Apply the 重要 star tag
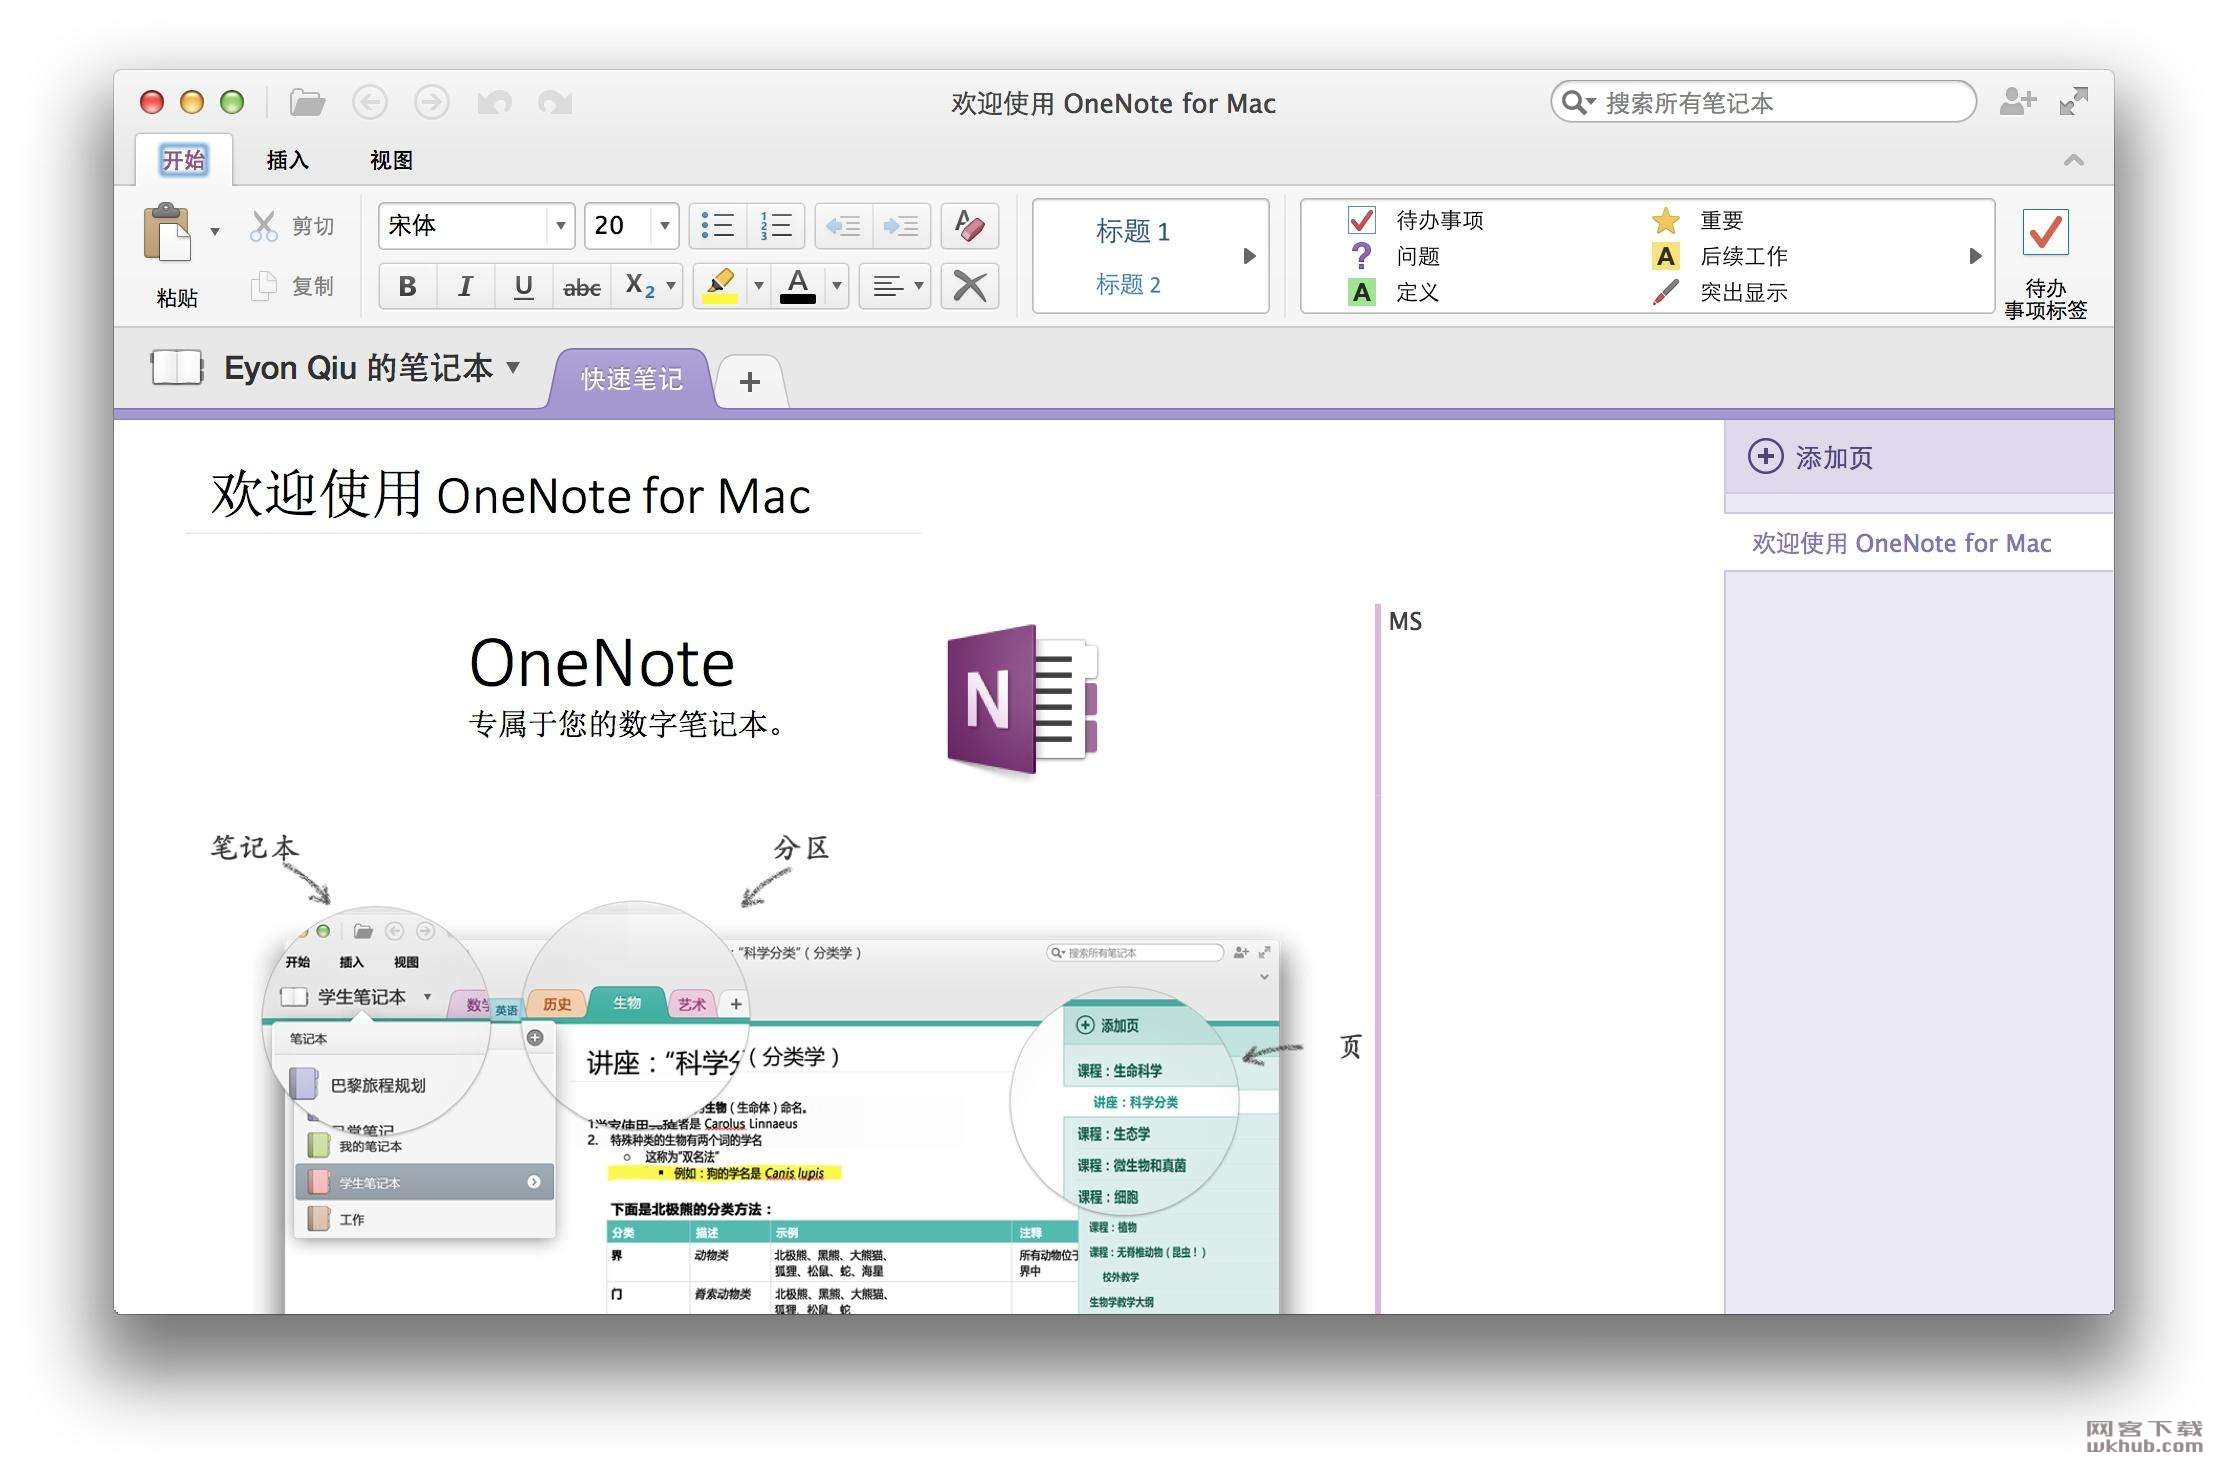The image size is (2228, 1472). click(x=1697, y=220)
